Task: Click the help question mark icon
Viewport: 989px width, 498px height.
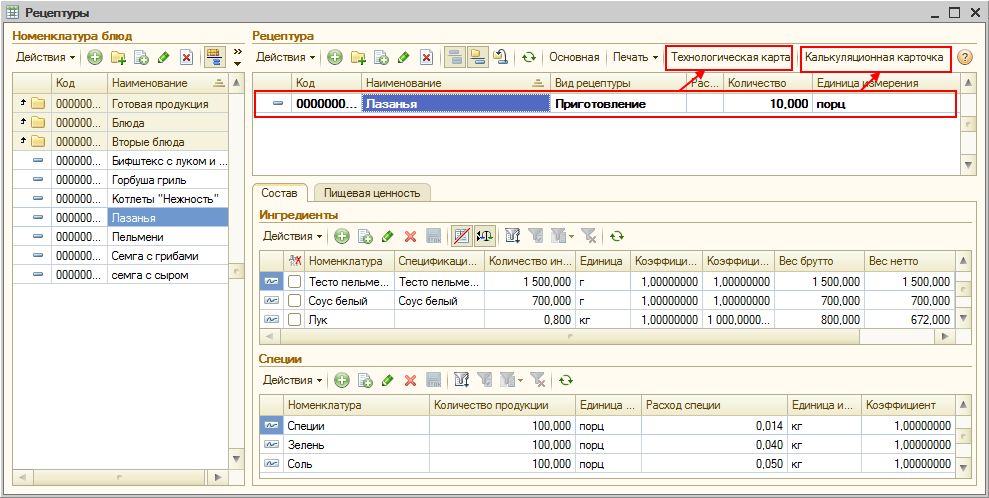Action: pyautogui.click(x=964, y=58)
